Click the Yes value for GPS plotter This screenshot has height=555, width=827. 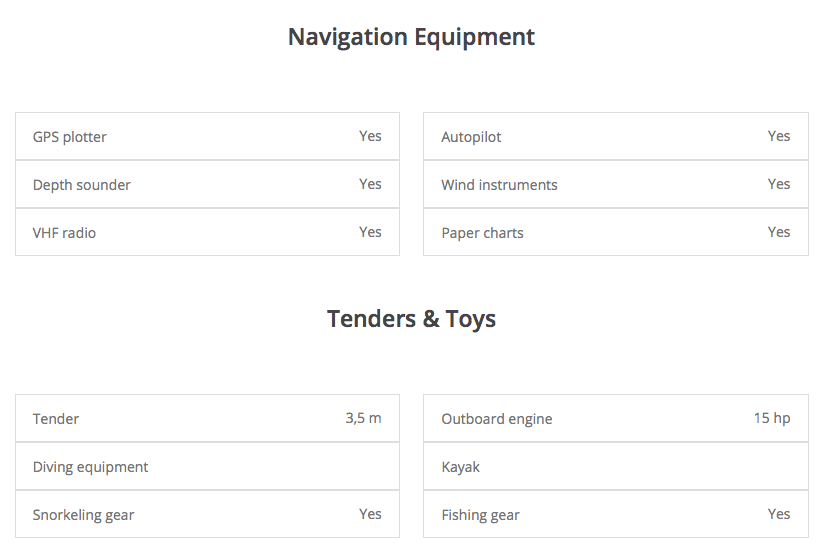click(x=370, y=136)
